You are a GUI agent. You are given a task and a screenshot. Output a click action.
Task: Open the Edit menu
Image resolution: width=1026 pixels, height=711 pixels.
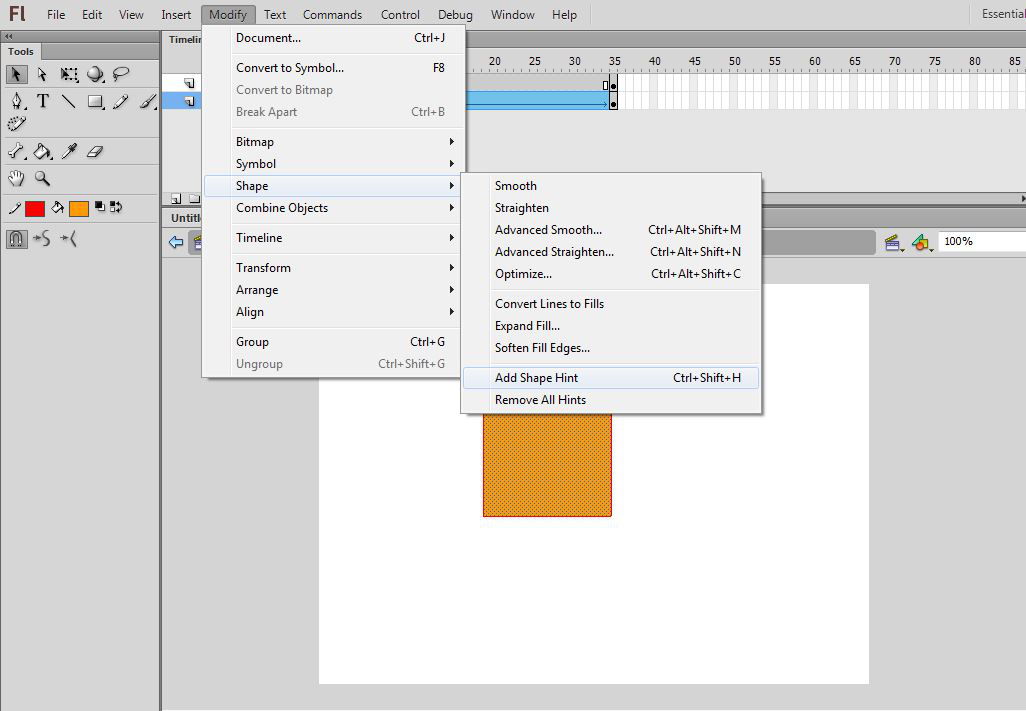92,14
